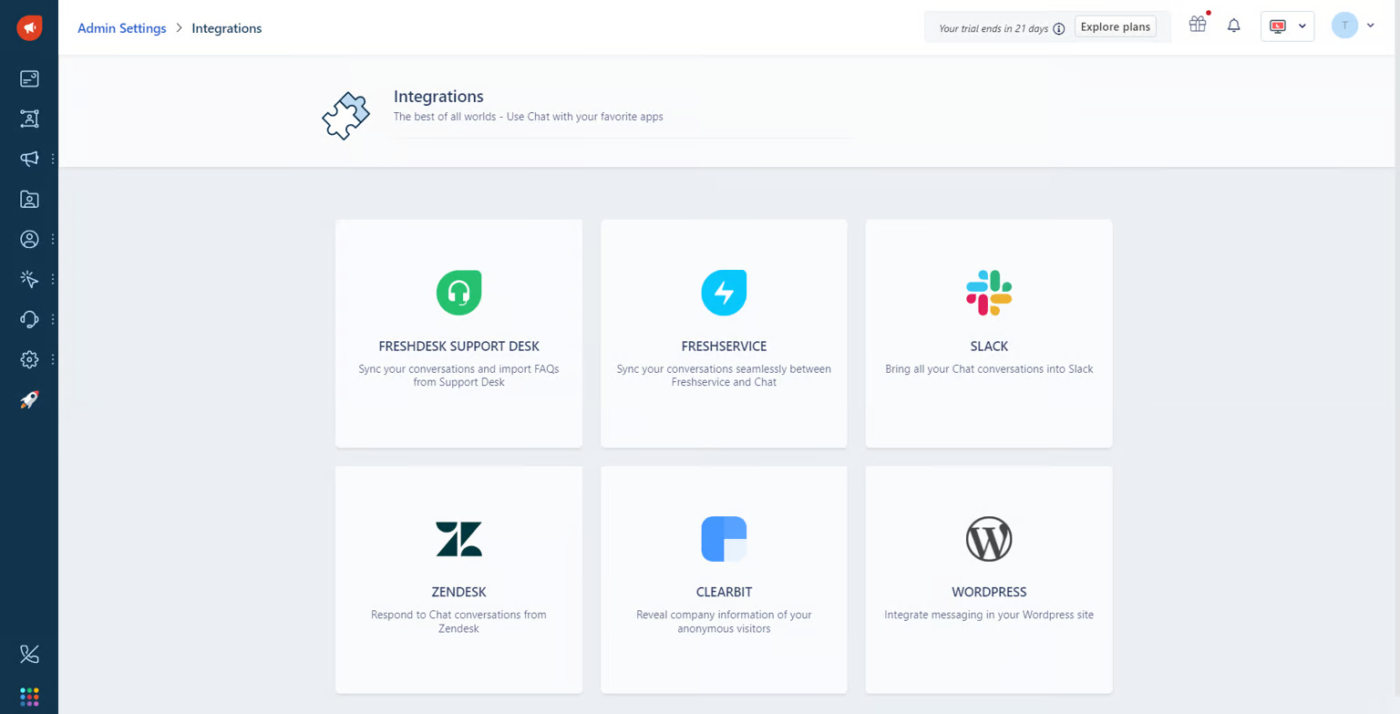Go back to Admin Settings breadcrumb
This screenshot has width=1400, height=714.
coord(122,28)
